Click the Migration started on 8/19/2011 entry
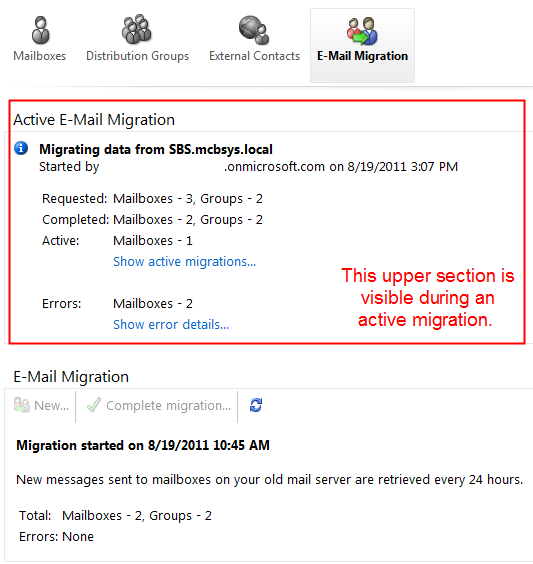Image resolution: width=533 pixels, height=564 pixels. 143,445
